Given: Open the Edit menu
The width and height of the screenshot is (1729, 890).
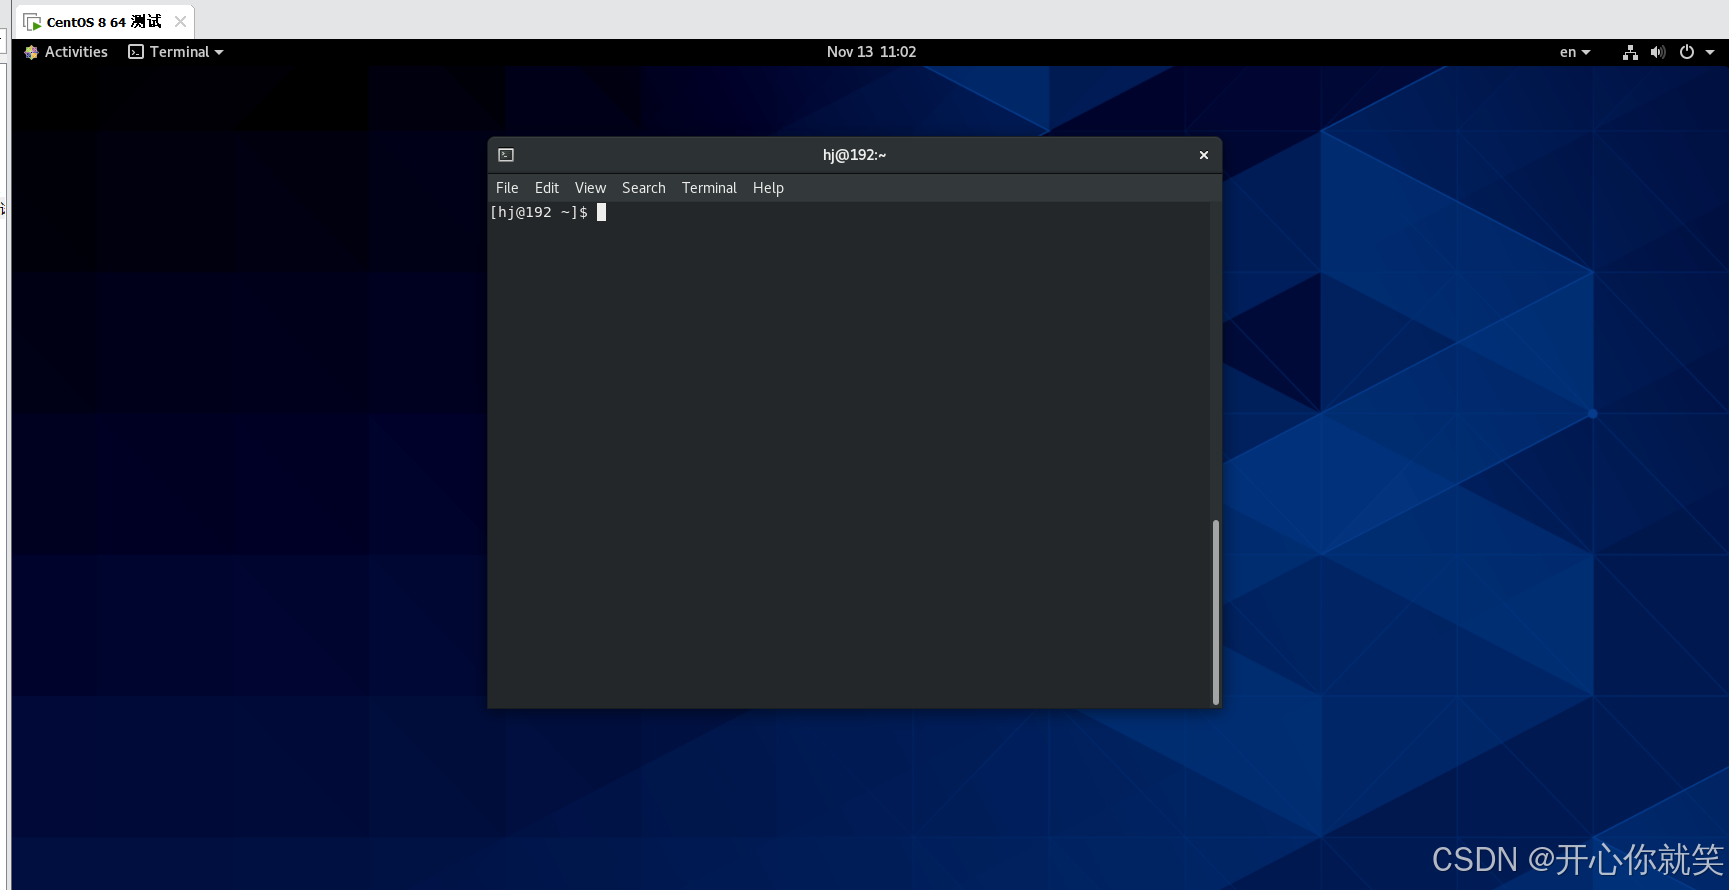Looking at the screenshot, I should [546, 188].
